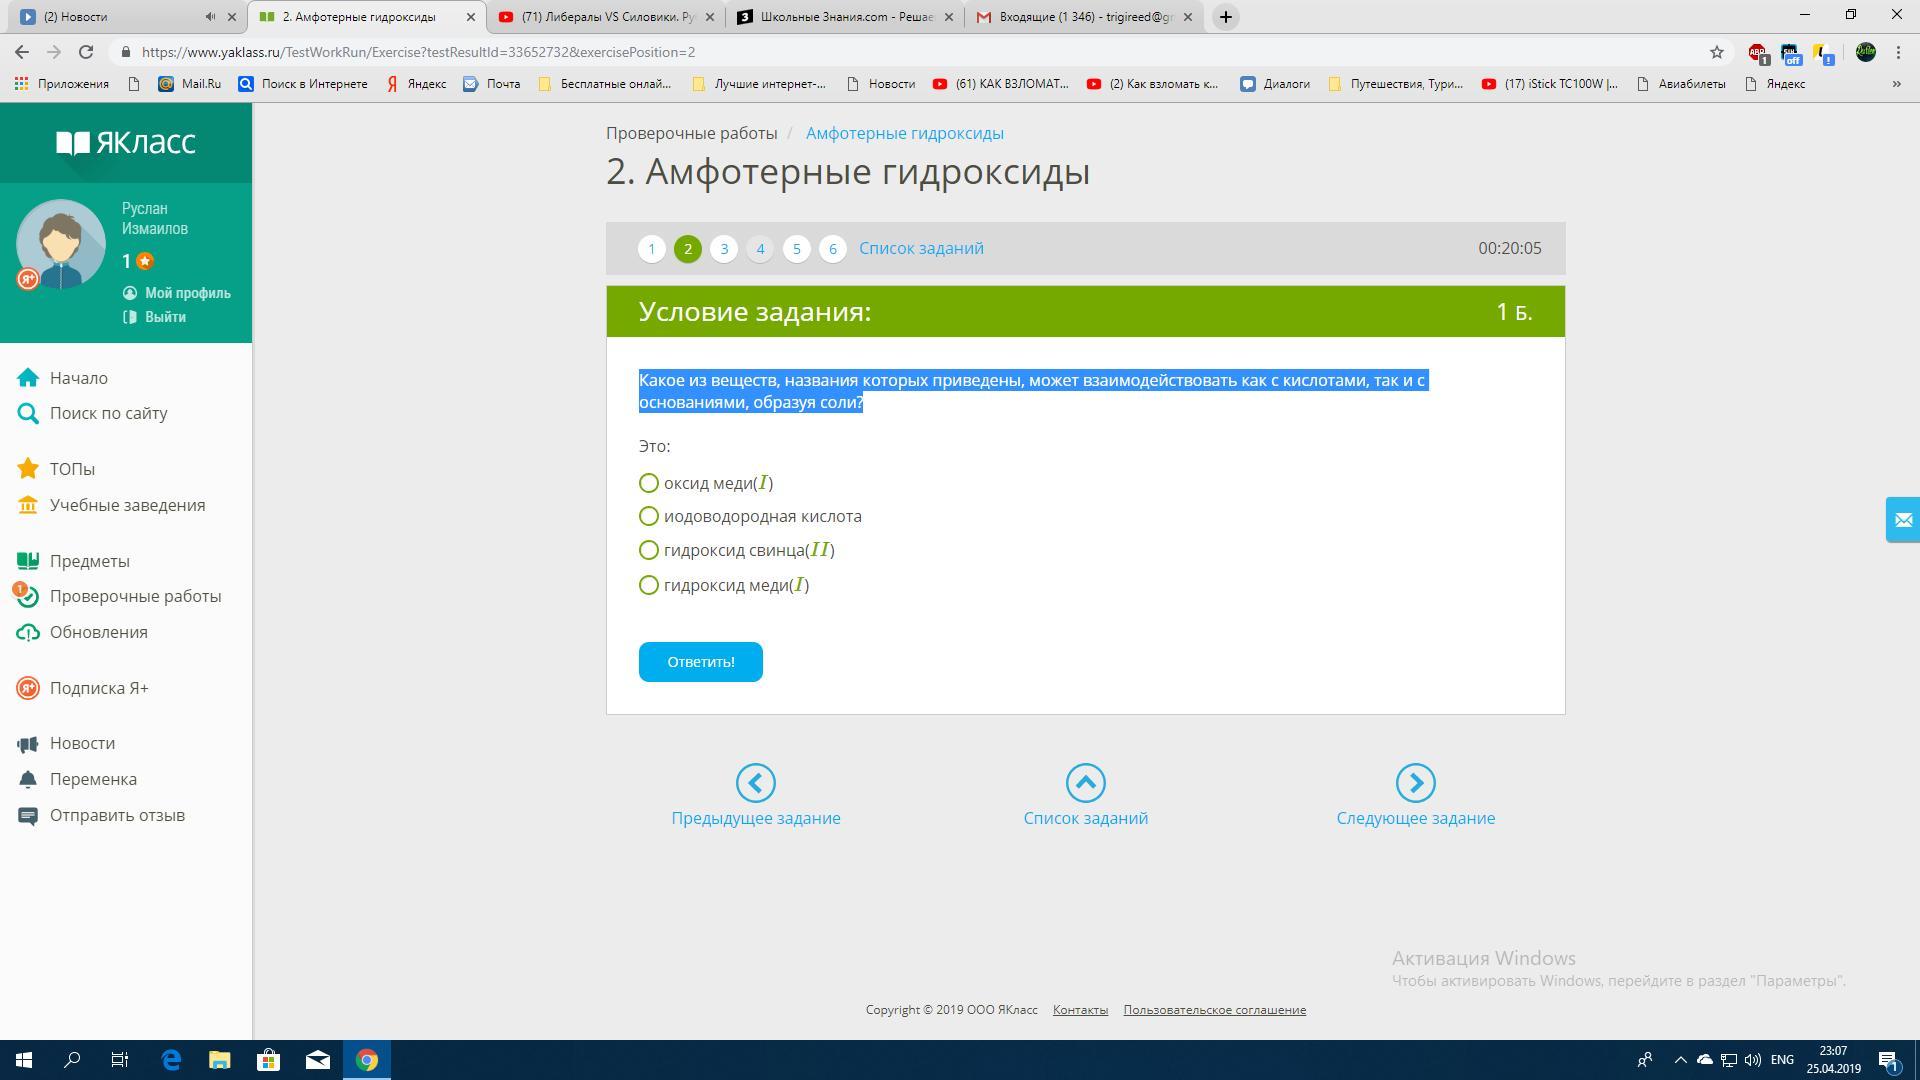Click the ЯКласс logo

pyautogui.click(x=126, y=143)
